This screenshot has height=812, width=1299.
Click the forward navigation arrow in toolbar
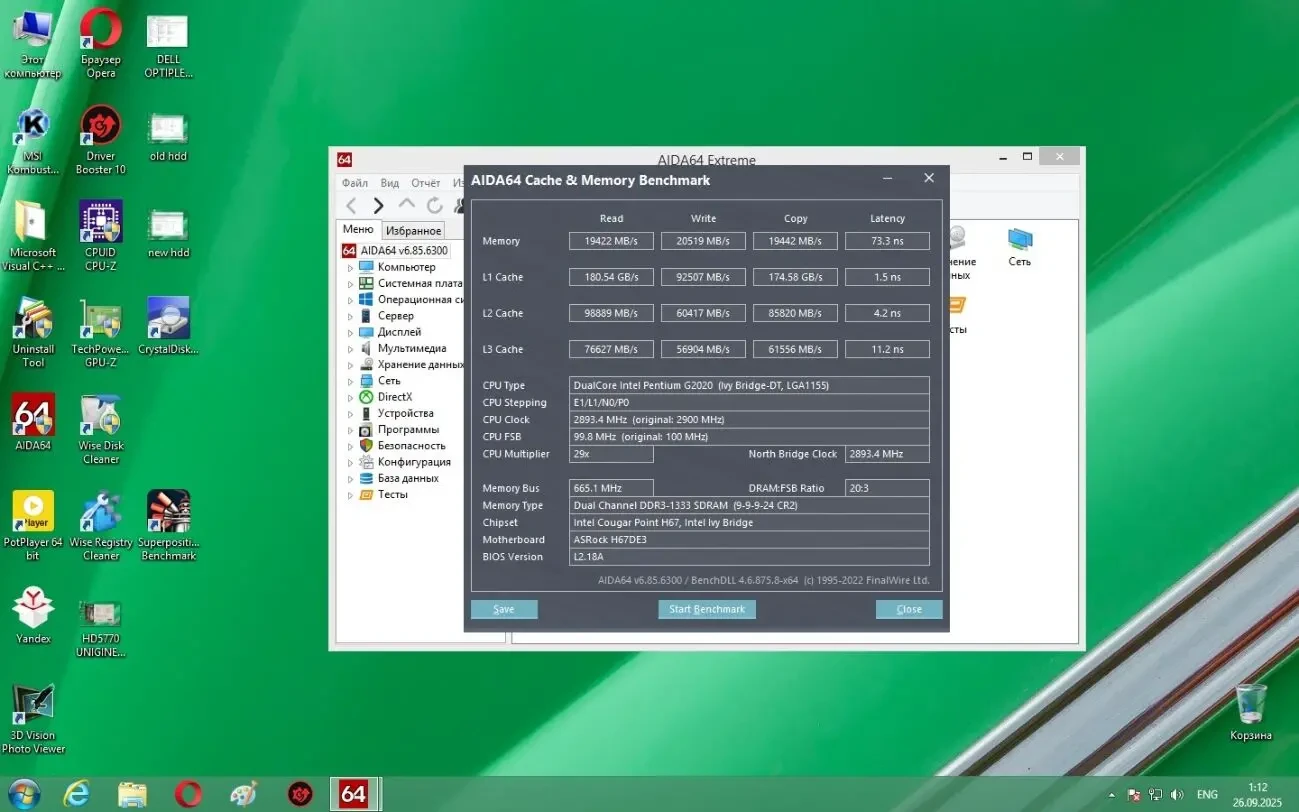pos(378,206)
